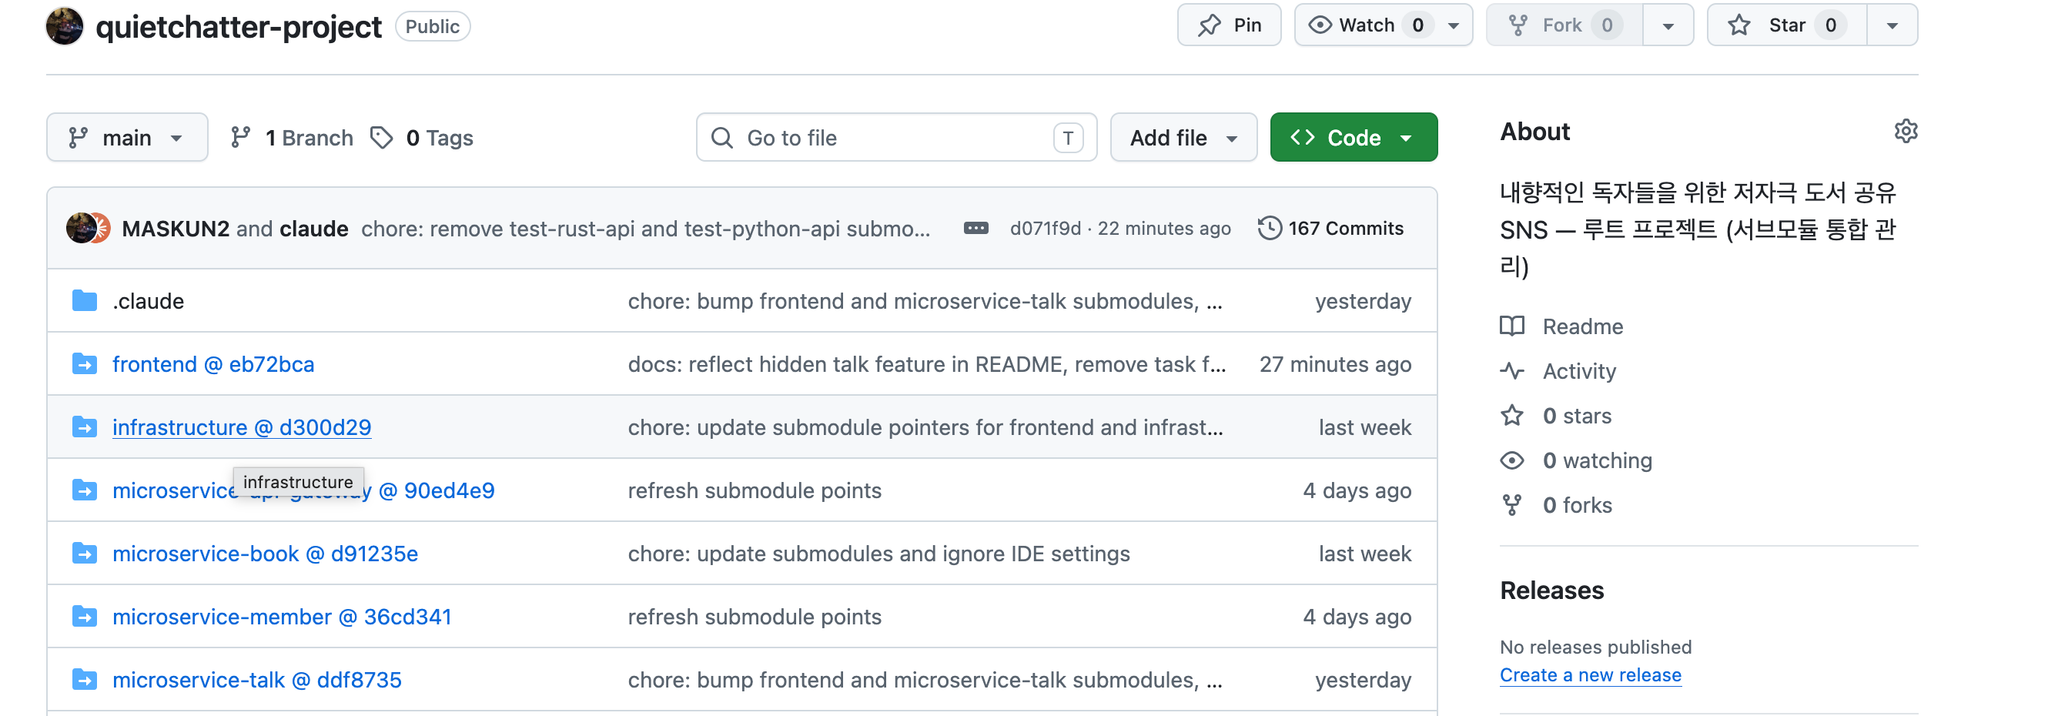Open infrastructure @ d300d29 submodule
2048x716 pixels.
tap(242, 427)
